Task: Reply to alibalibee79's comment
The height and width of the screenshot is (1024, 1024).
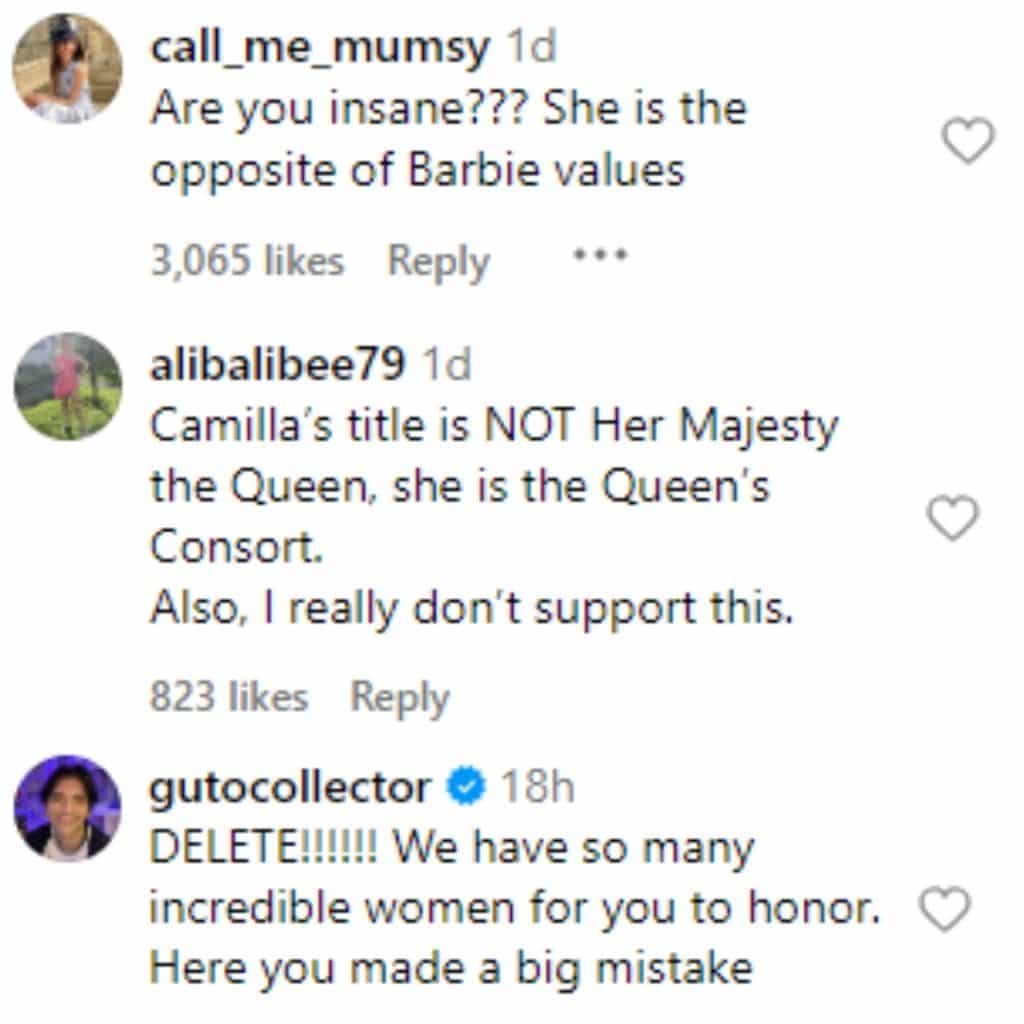Action: 399,697
